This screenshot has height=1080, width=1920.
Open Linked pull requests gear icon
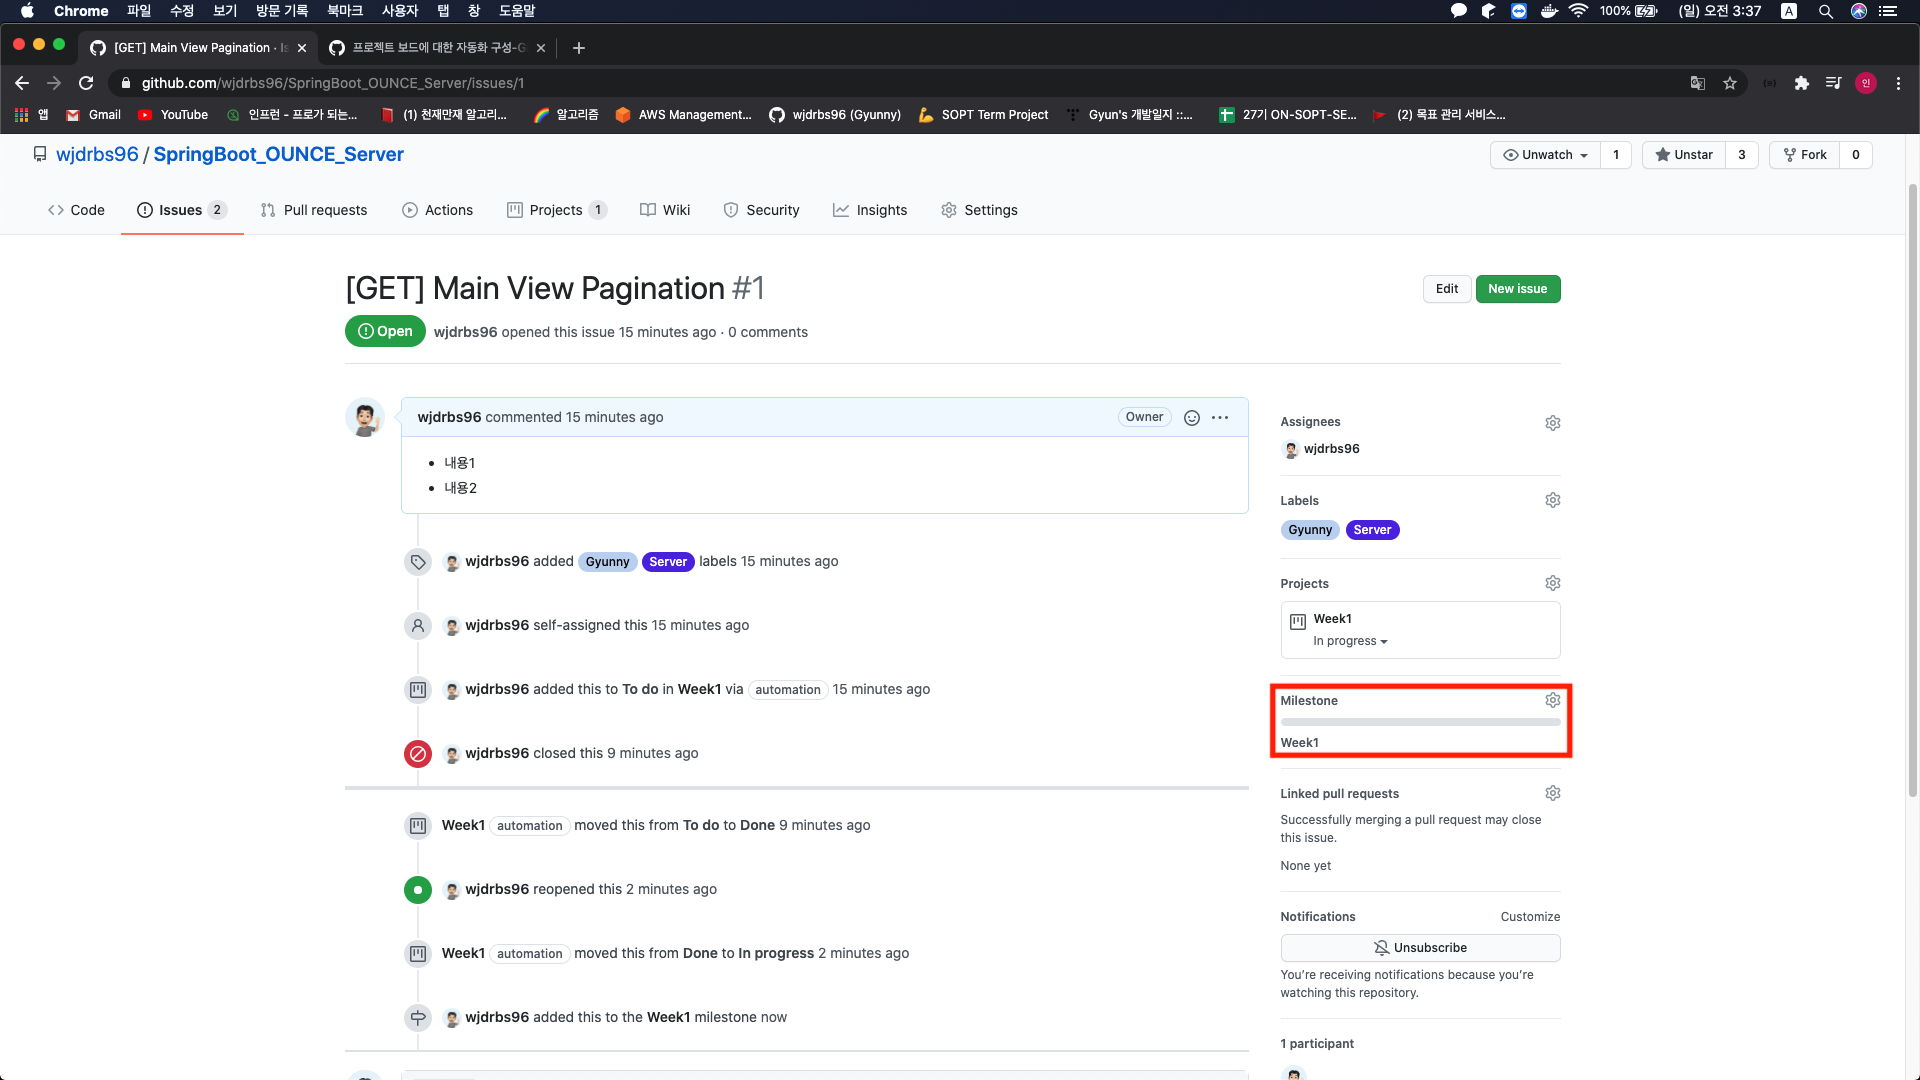pyautogui.click(x=1552, y=793)
